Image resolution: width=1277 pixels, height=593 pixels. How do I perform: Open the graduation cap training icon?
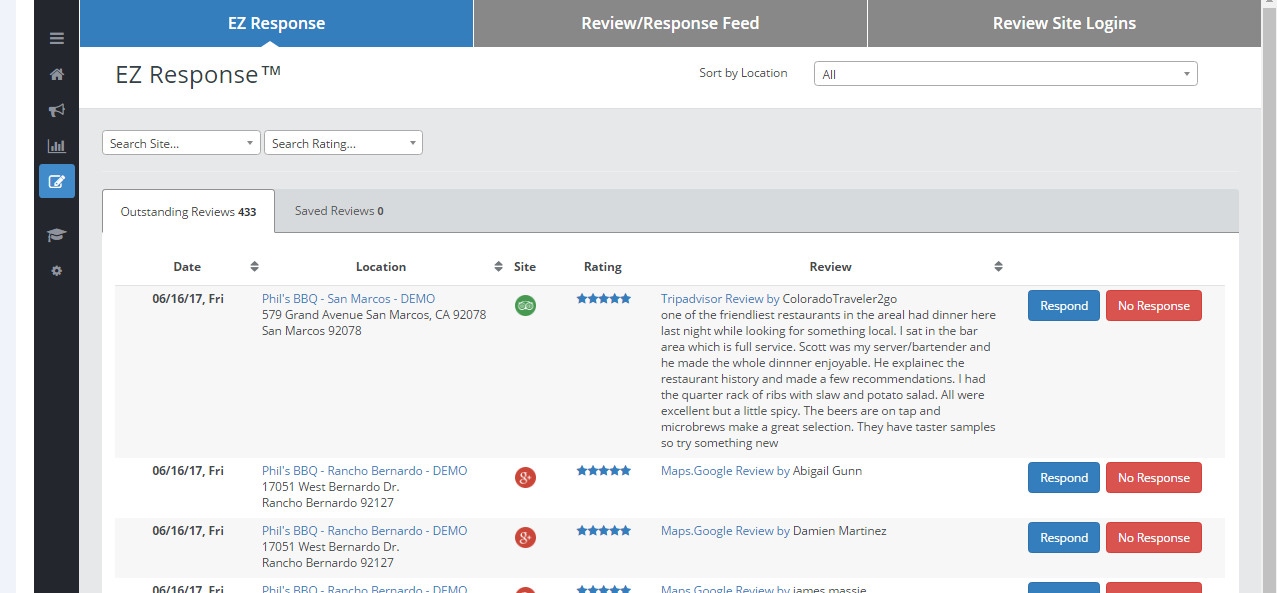pos(57,235)
